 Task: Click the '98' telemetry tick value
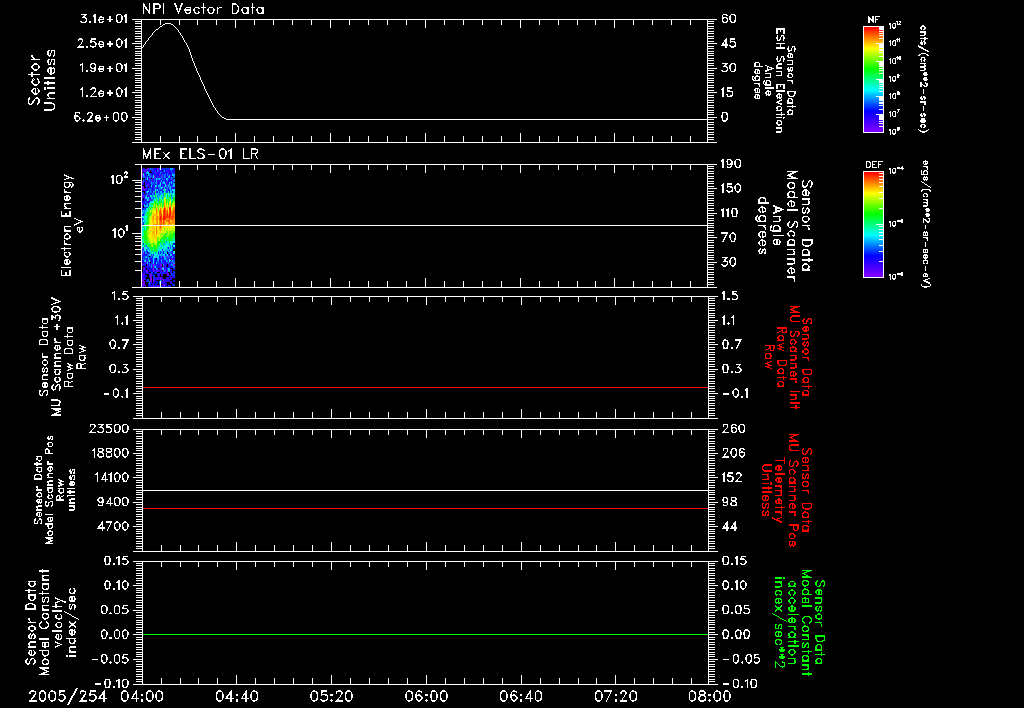tap(729, 502)
